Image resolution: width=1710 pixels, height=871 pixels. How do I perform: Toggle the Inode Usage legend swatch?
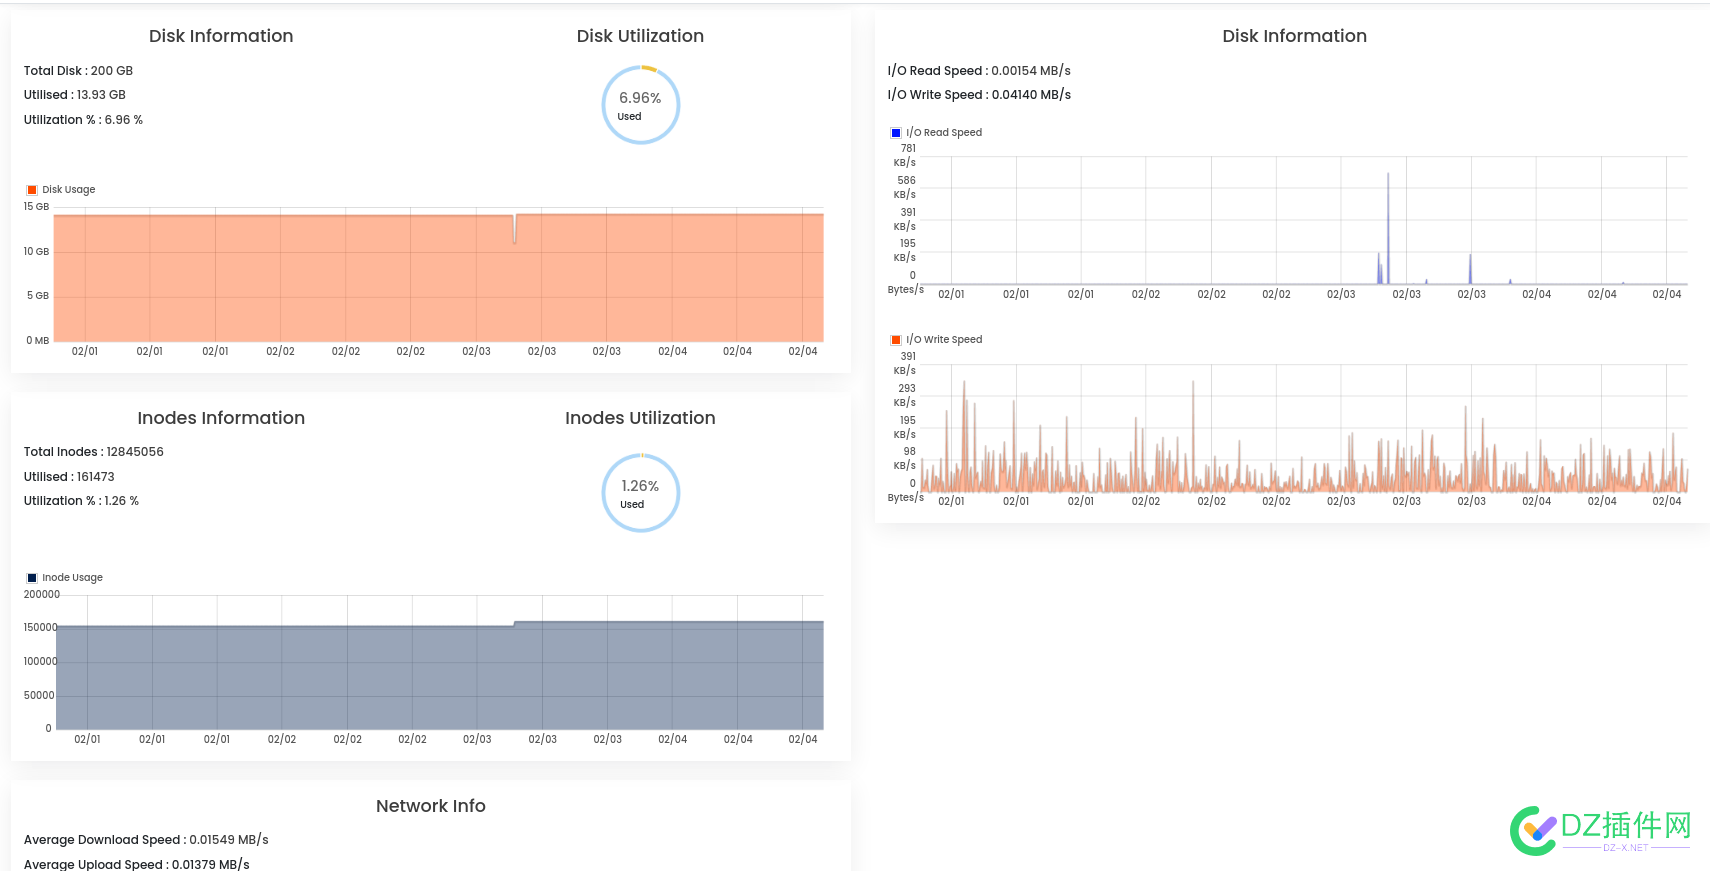point(32,578)
